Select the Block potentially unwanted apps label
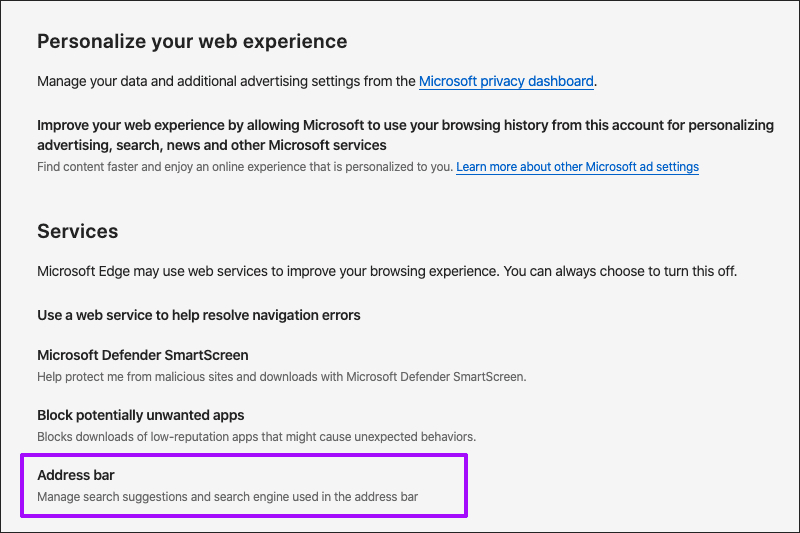Screen dimensions: 800x533 (x=140, y=415)
